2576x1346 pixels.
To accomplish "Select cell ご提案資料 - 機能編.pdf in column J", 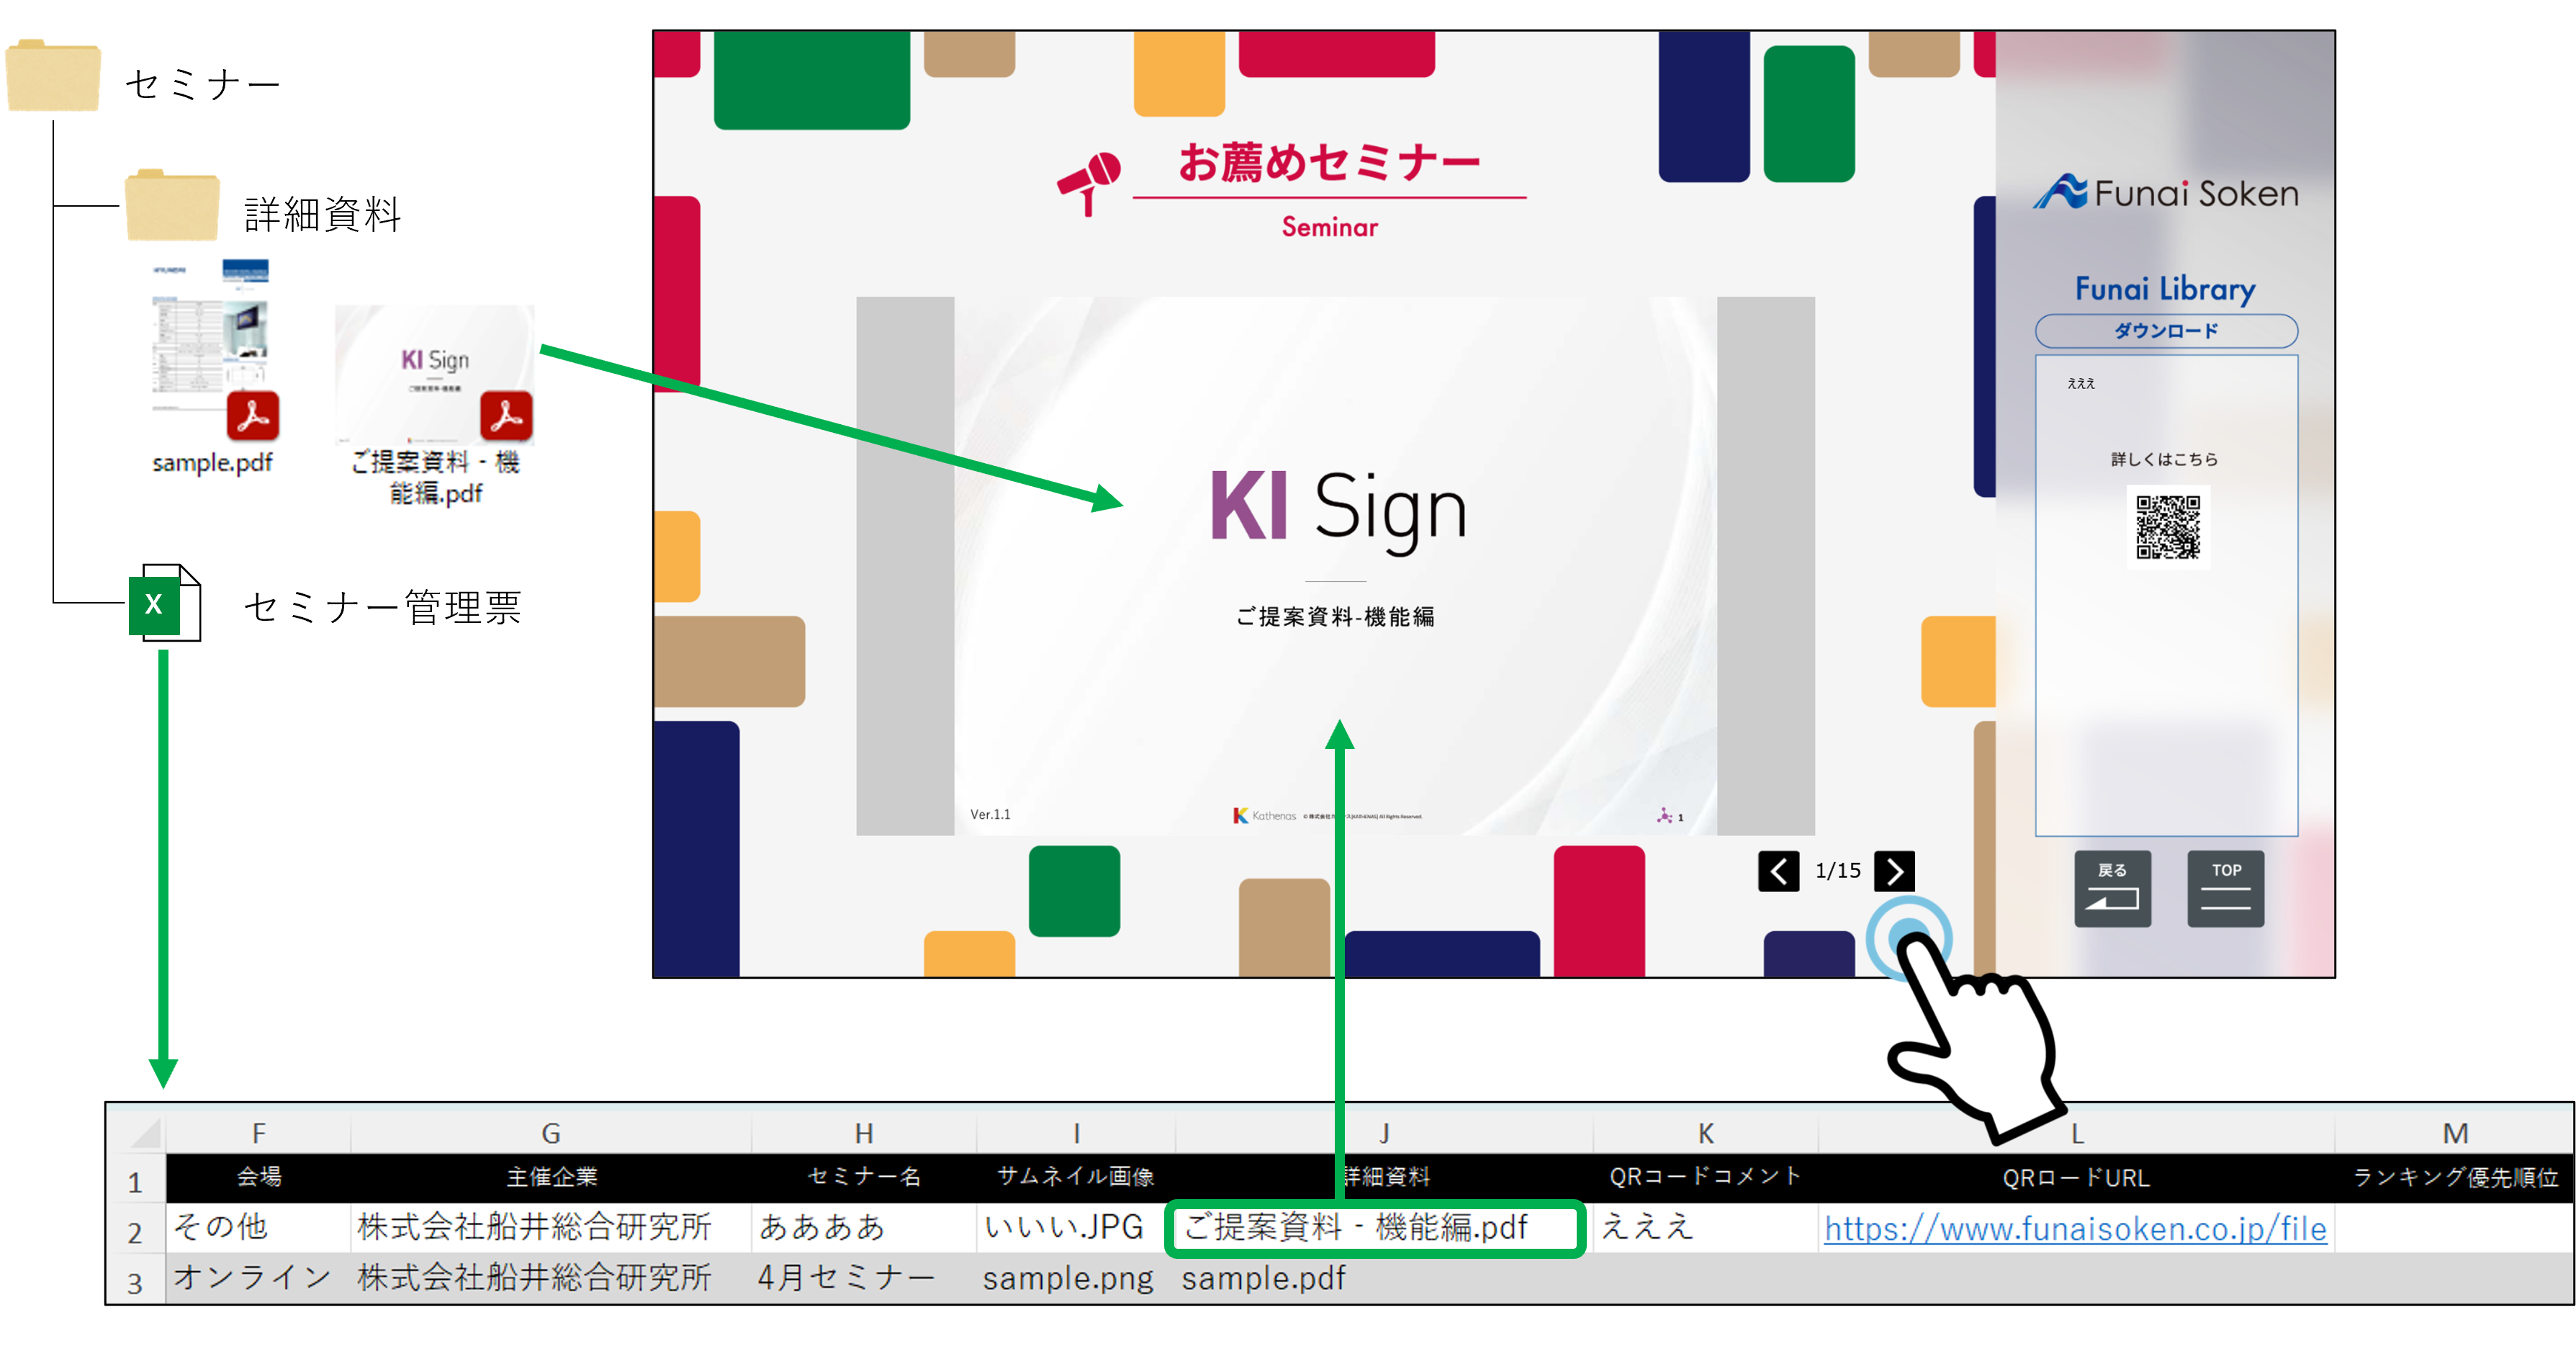I will coord(1382,1227).
